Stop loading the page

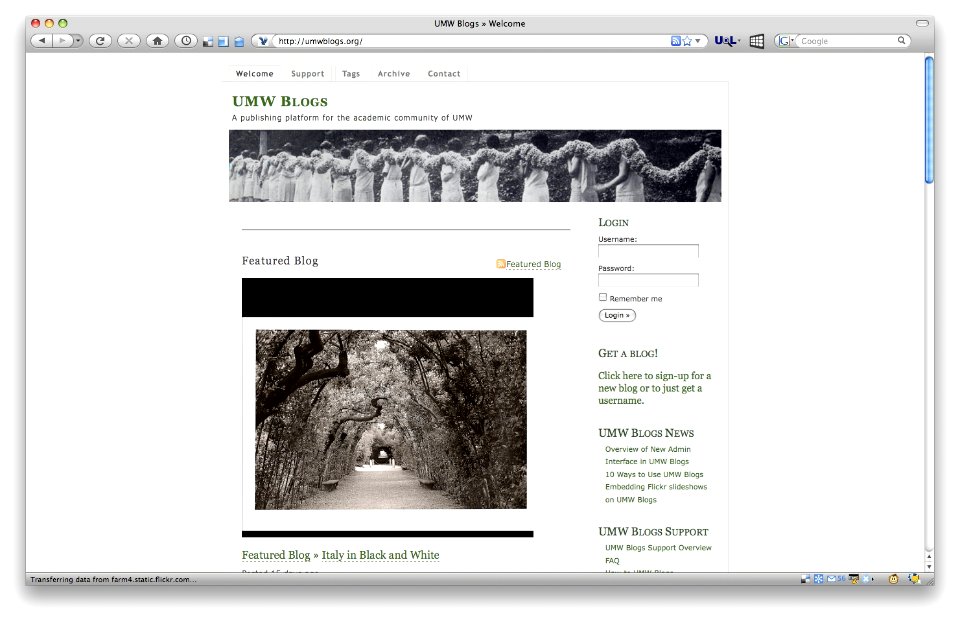[x=129, y=41]
